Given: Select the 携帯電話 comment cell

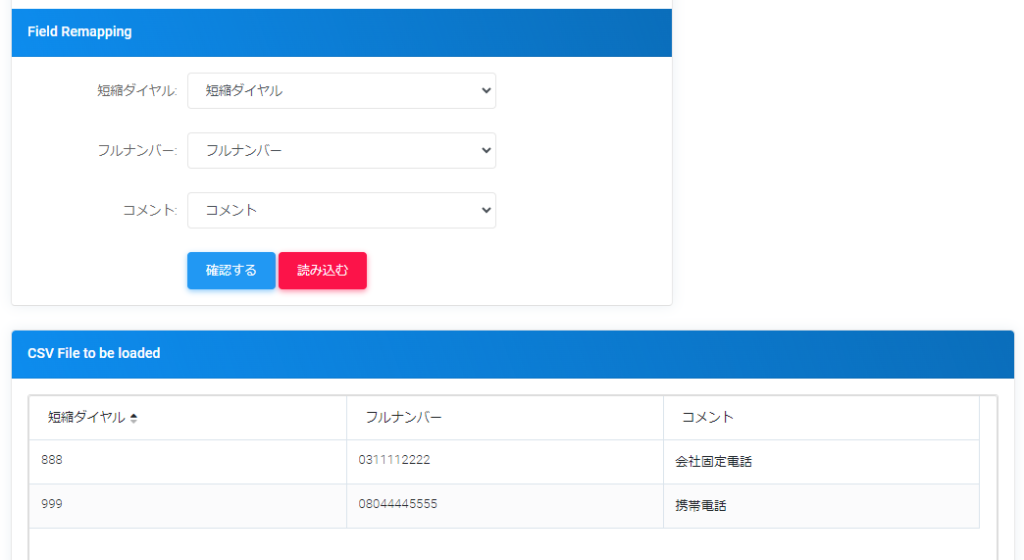Looking at the screenshot, I should 700,506.
